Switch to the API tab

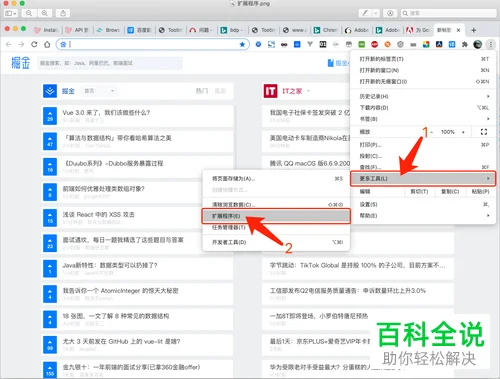77,30
